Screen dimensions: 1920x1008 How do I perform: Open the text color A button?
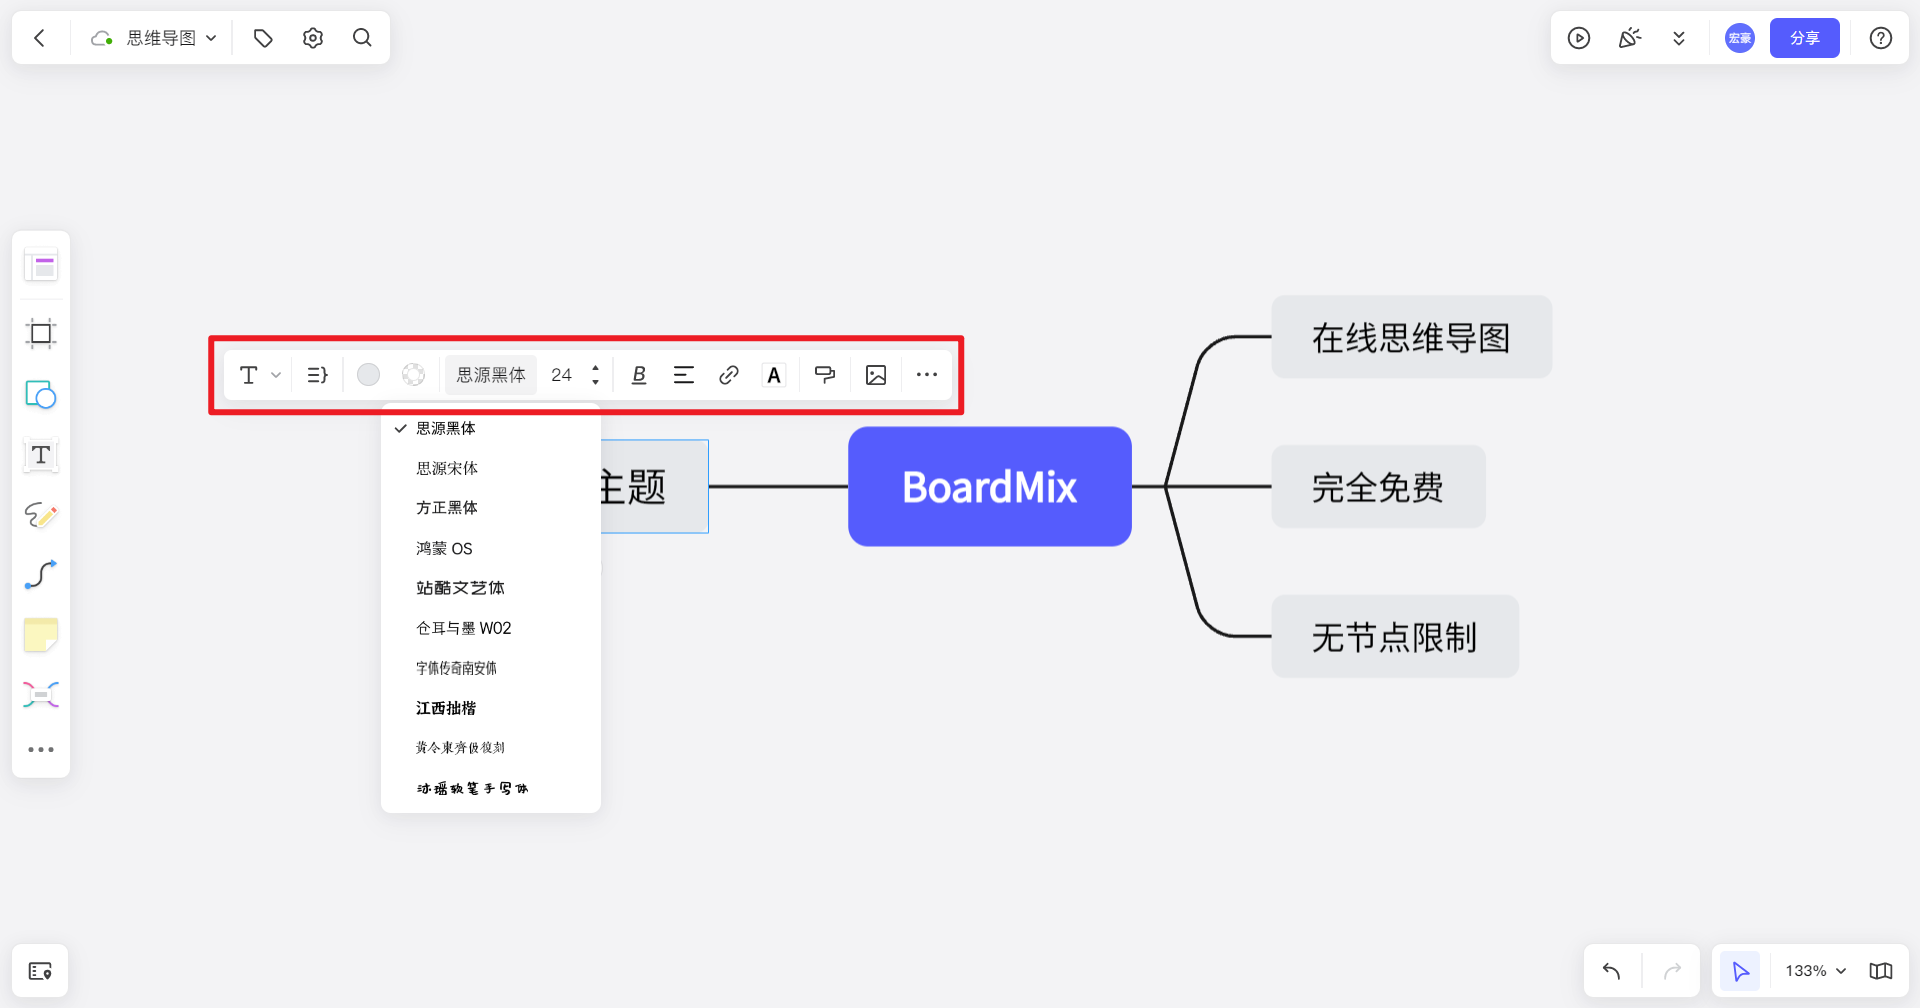point(774,375)
